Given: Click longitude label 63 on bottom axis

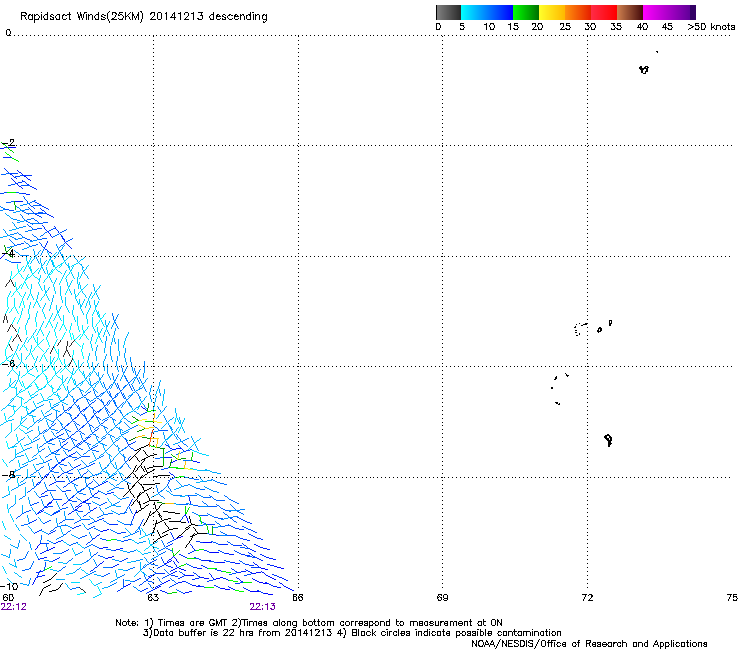Looking at the screenshot, I should tap(153, 598).
